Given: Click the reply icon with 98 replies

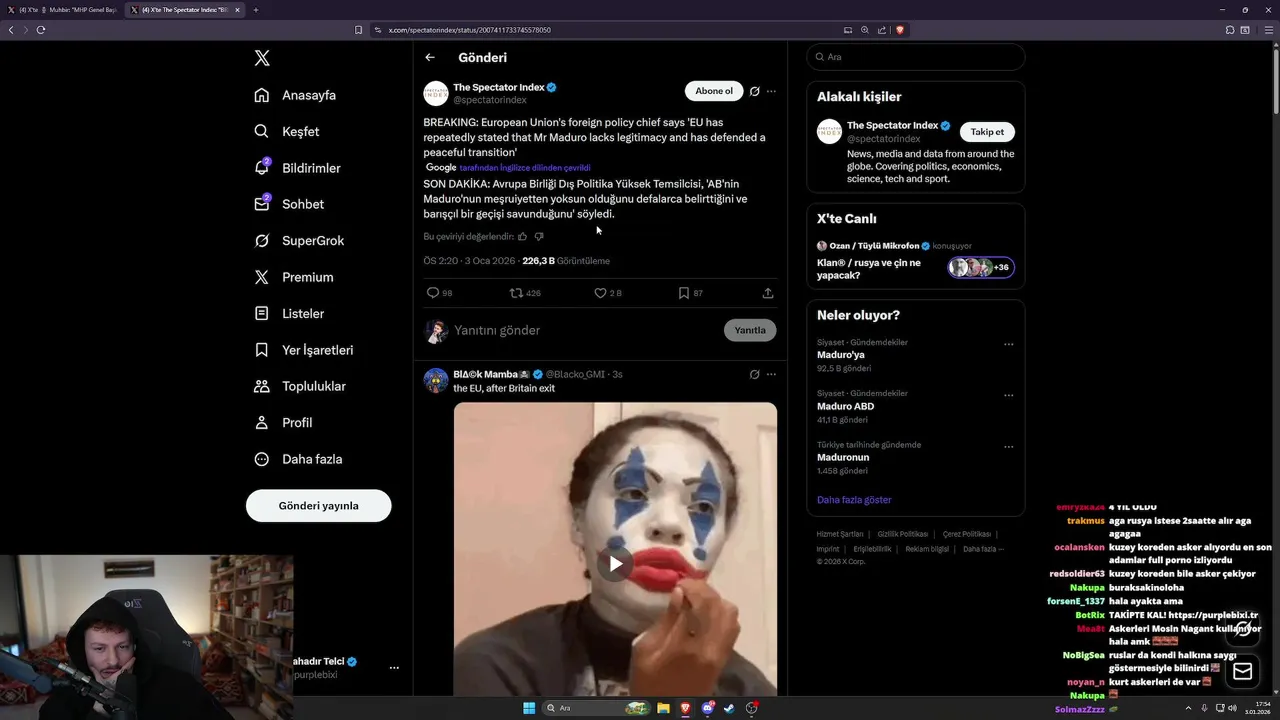Looking at the screenshot, I should [x=433, y=293].
